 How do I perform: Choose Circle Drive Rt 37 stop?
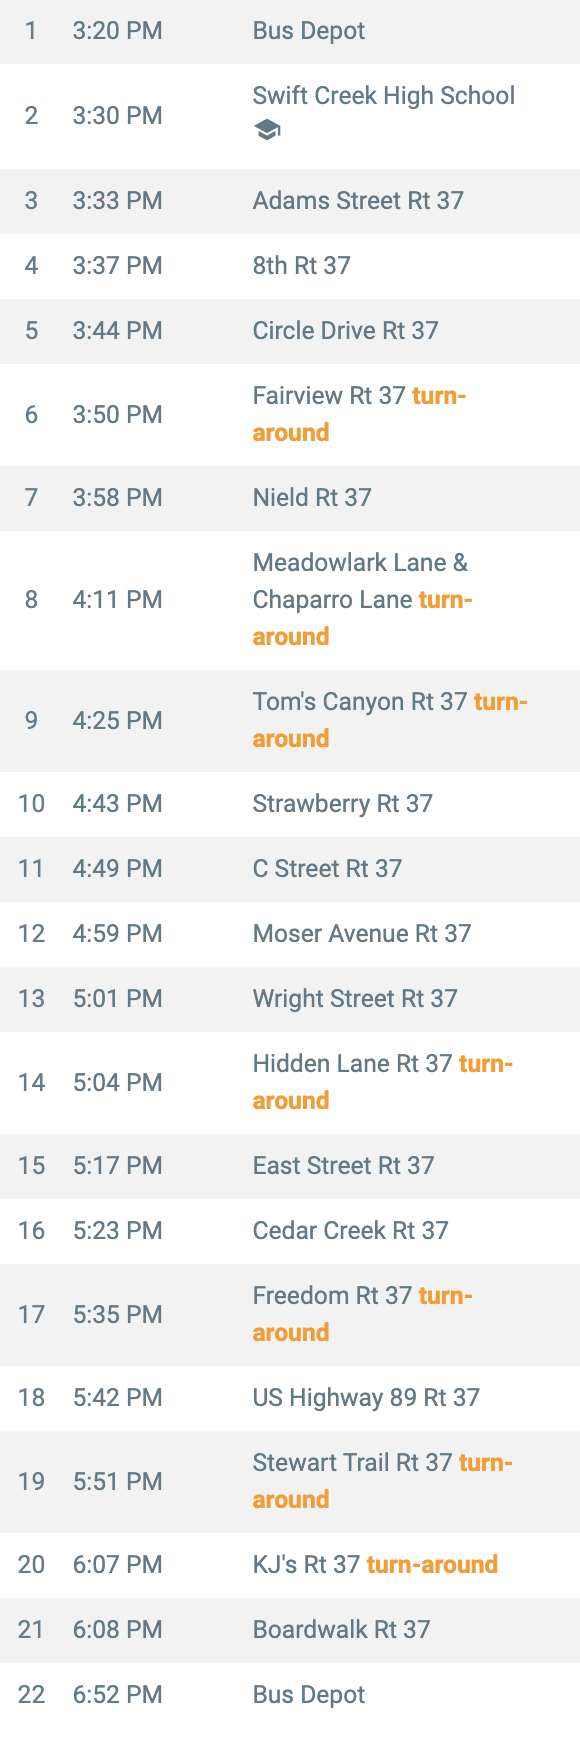290,331
